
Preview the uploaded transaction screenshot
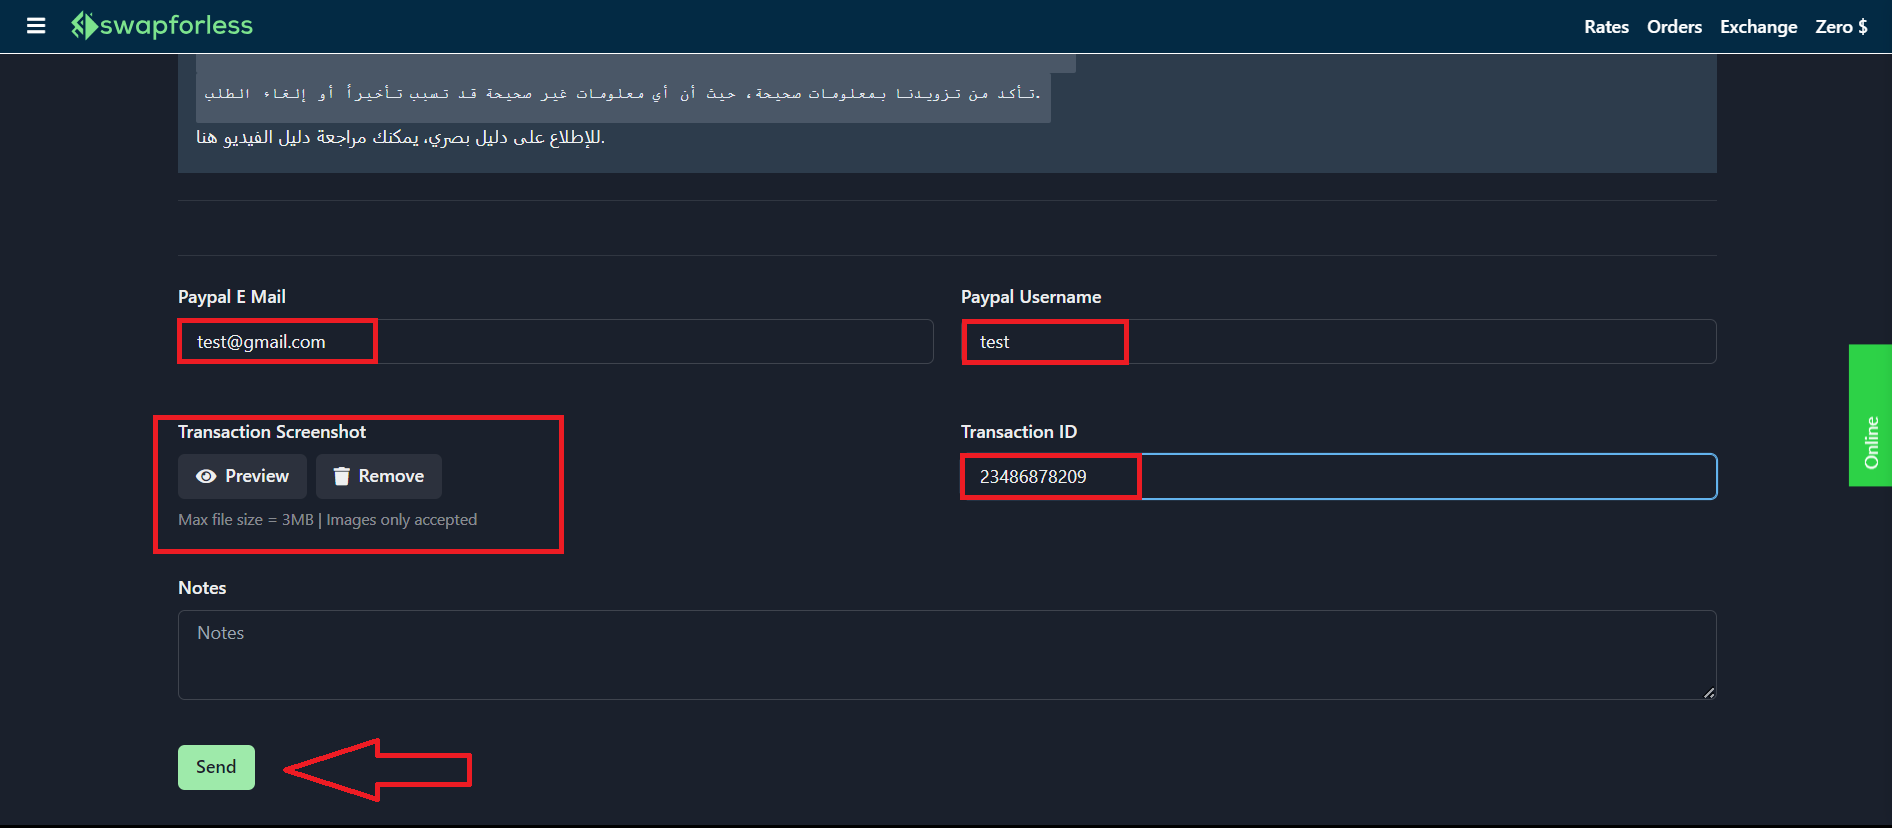point(243,477)
